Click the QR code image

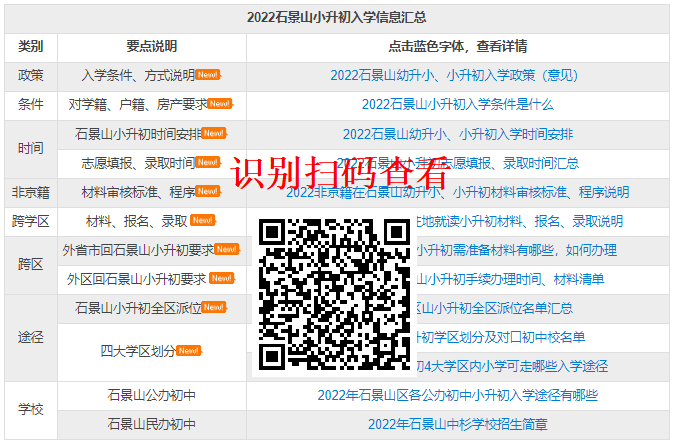(334, 295)
